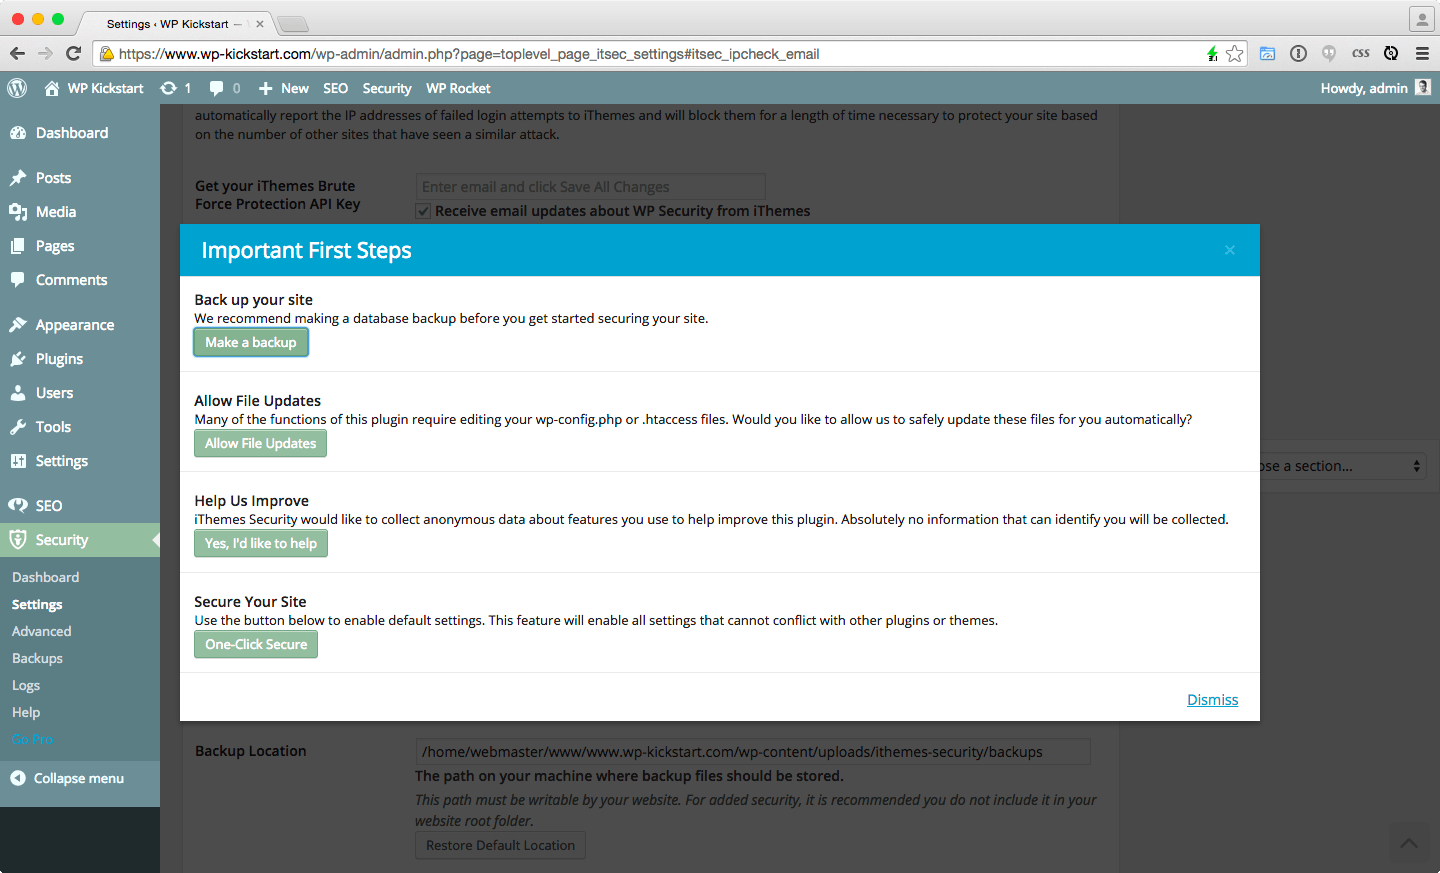
Task: Open Security Backups submenu item
Action: (x=37, y=658)
